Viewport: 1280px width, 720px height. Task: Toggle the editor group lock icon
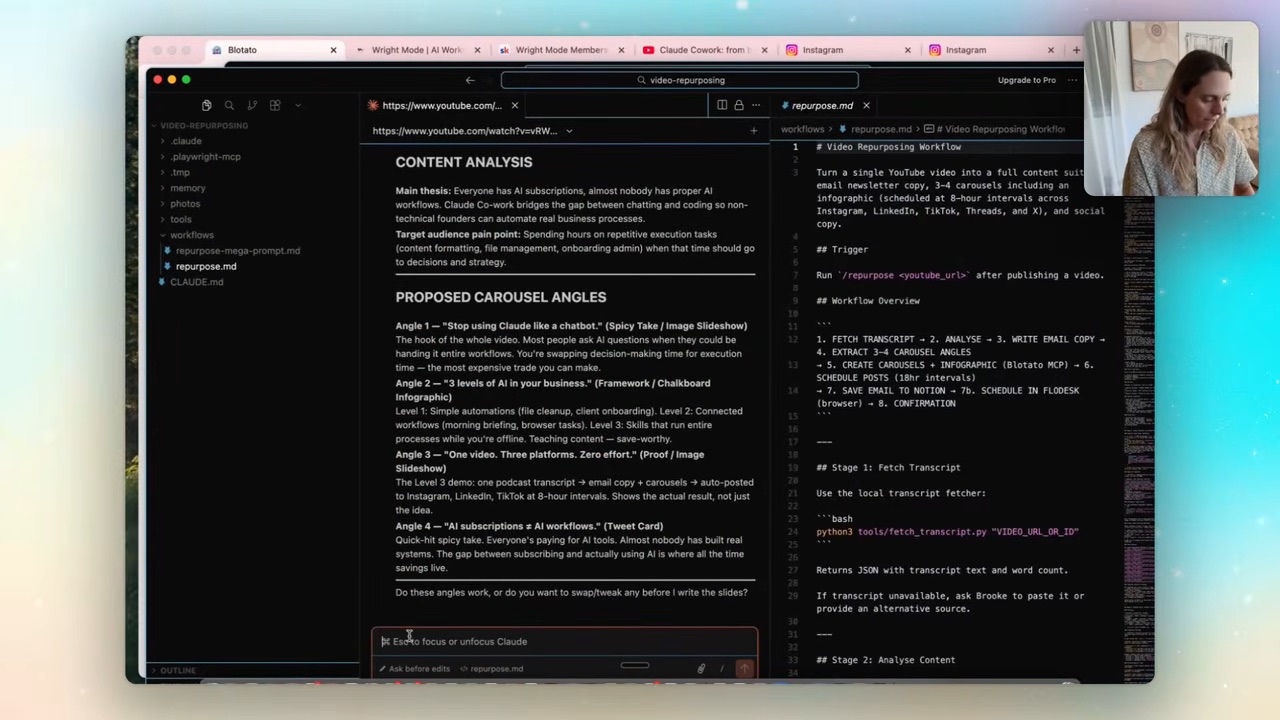(739, 105)
